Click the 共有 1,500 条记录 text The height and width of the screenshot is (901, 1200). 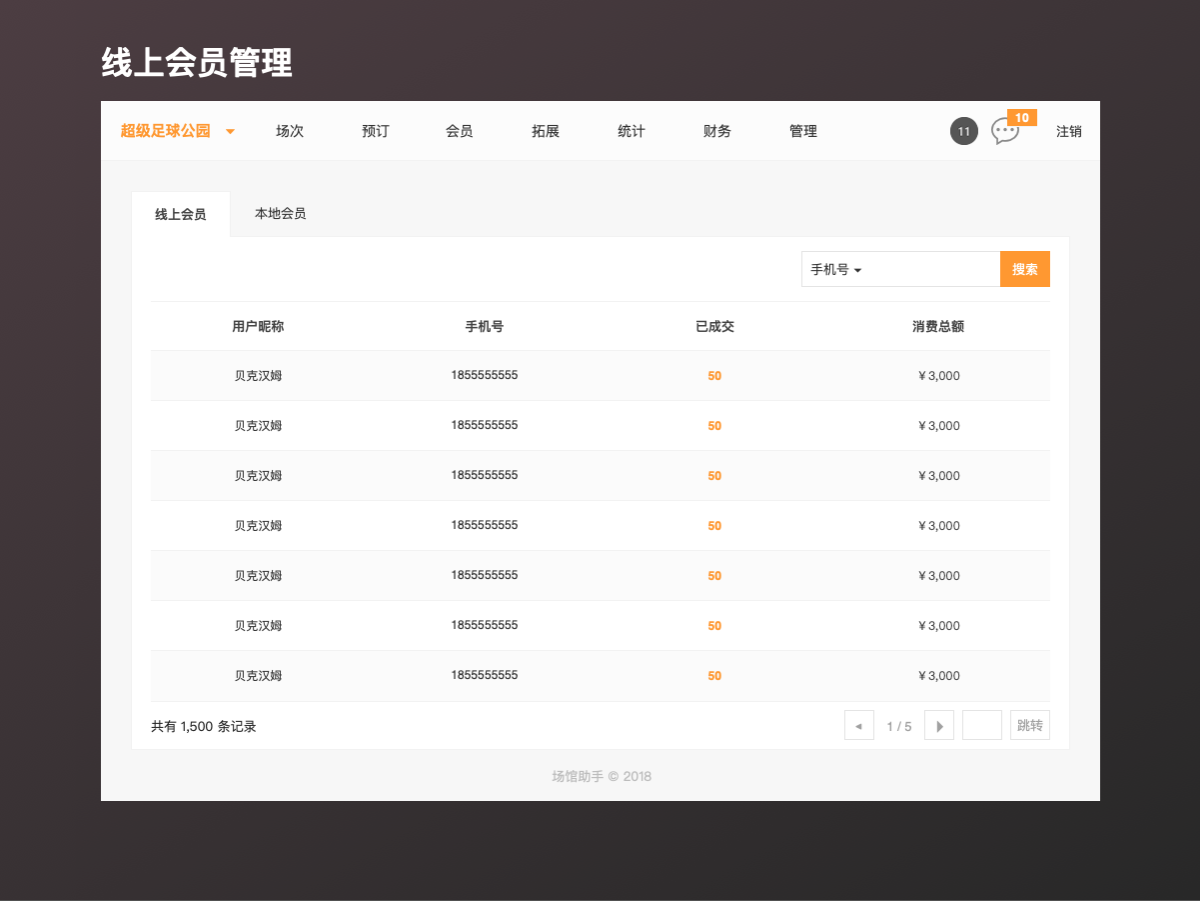point(204,726)
